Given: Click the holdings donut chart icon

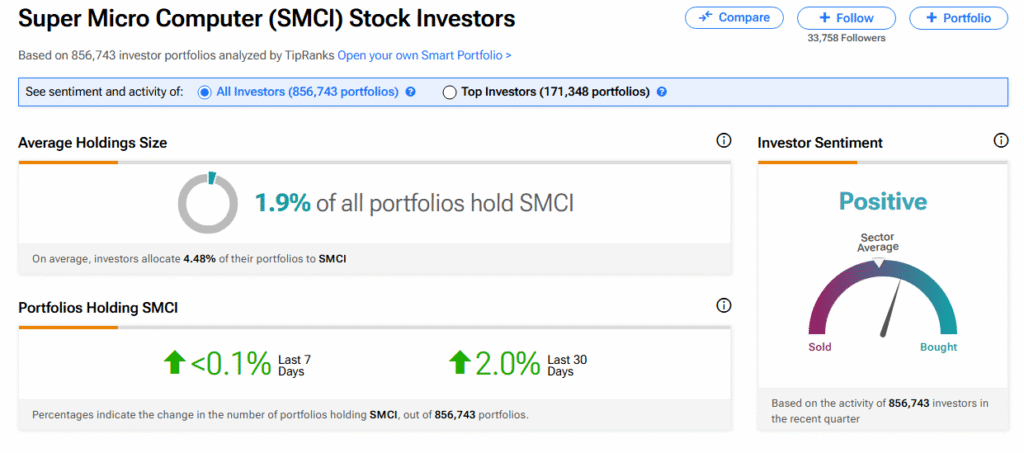Looking at the screenshot, I should 208,204.
